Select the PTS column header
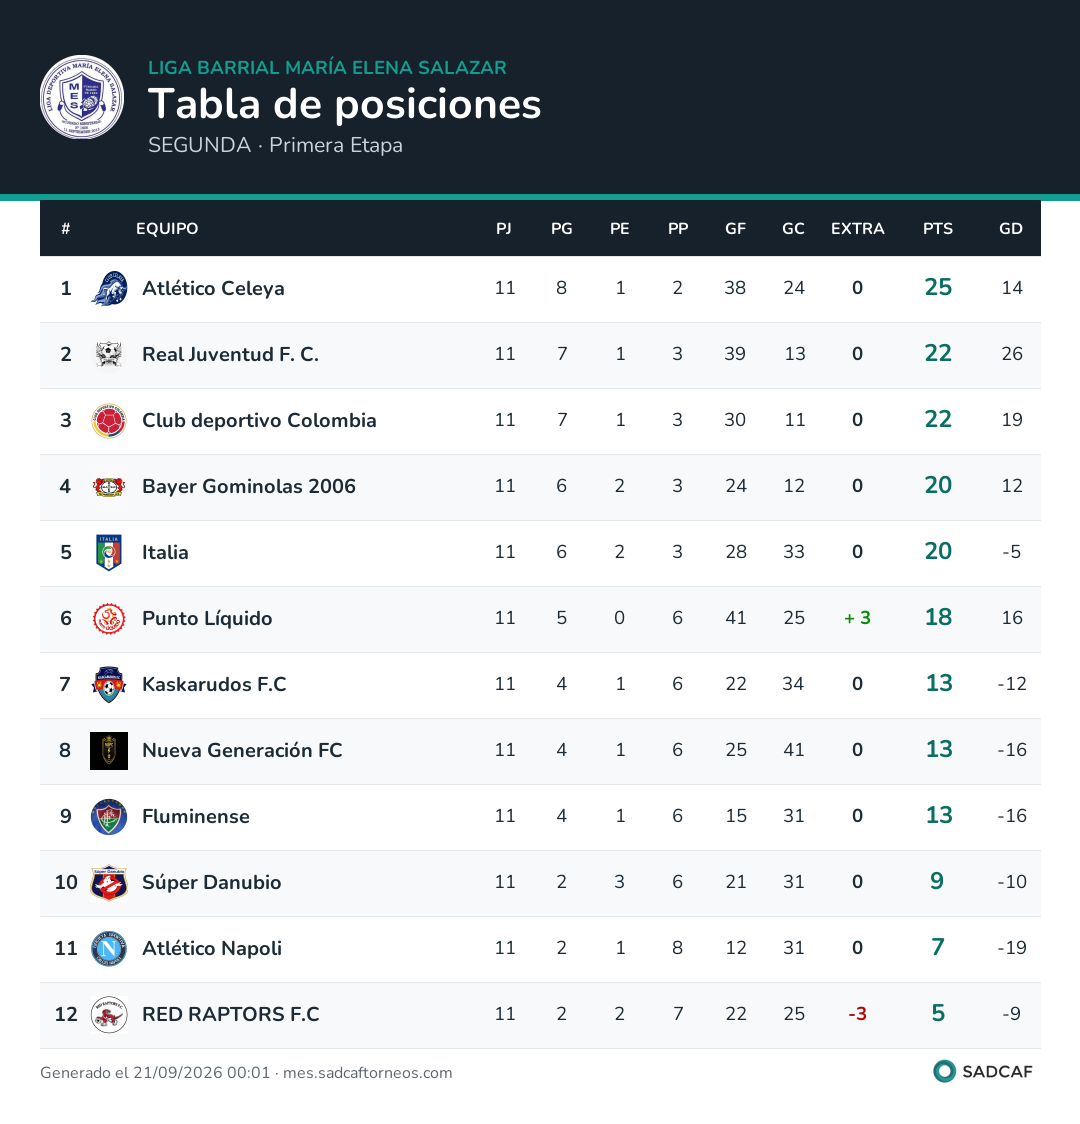Image resolution: width=1080 pixels, height=1124 pixels. [x=937, y=229]
